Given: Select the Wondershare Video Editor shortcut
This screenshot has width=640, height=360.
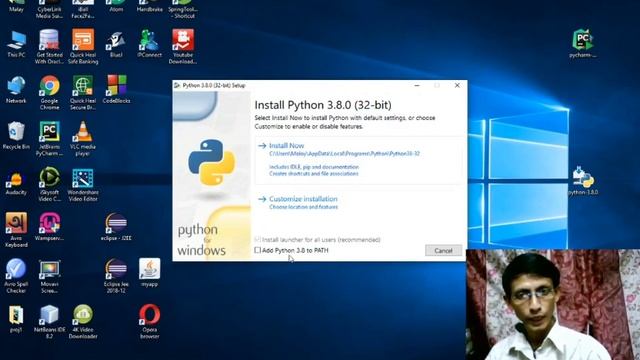Looking at the screenshot, I should (x=83, y=185).
